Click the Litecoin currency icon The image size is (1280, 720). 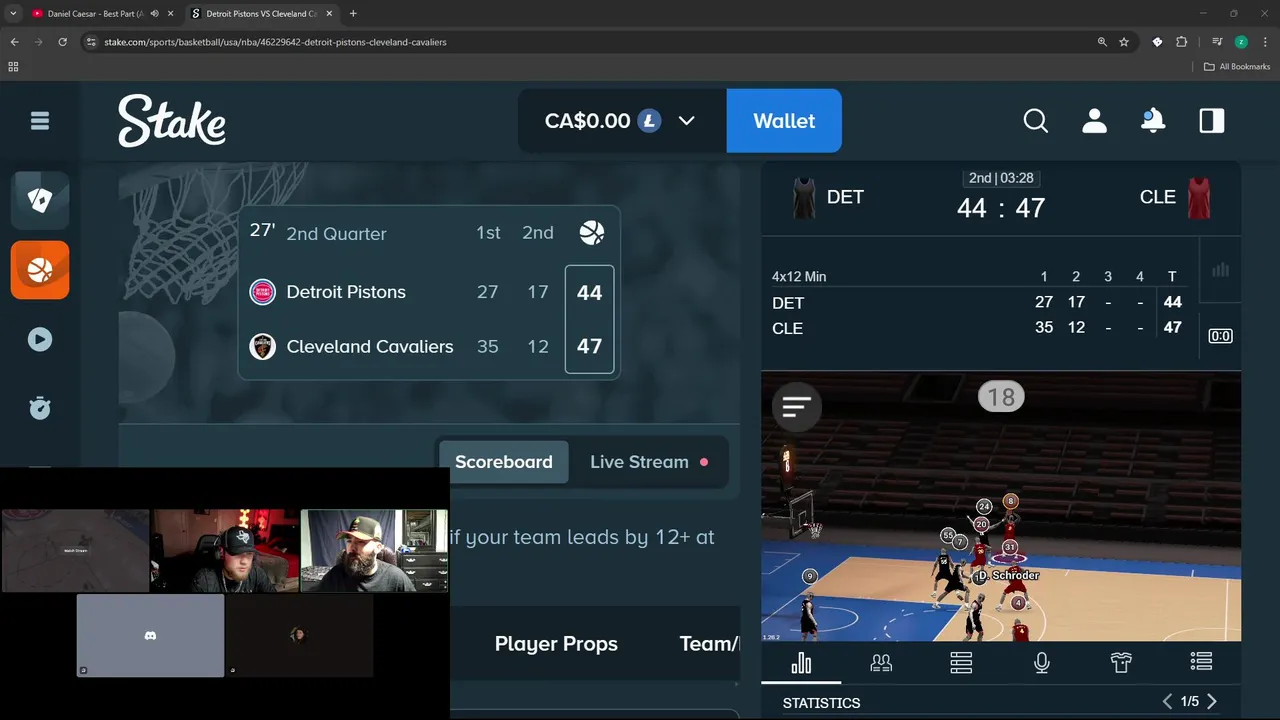click(x=650, y=121)
